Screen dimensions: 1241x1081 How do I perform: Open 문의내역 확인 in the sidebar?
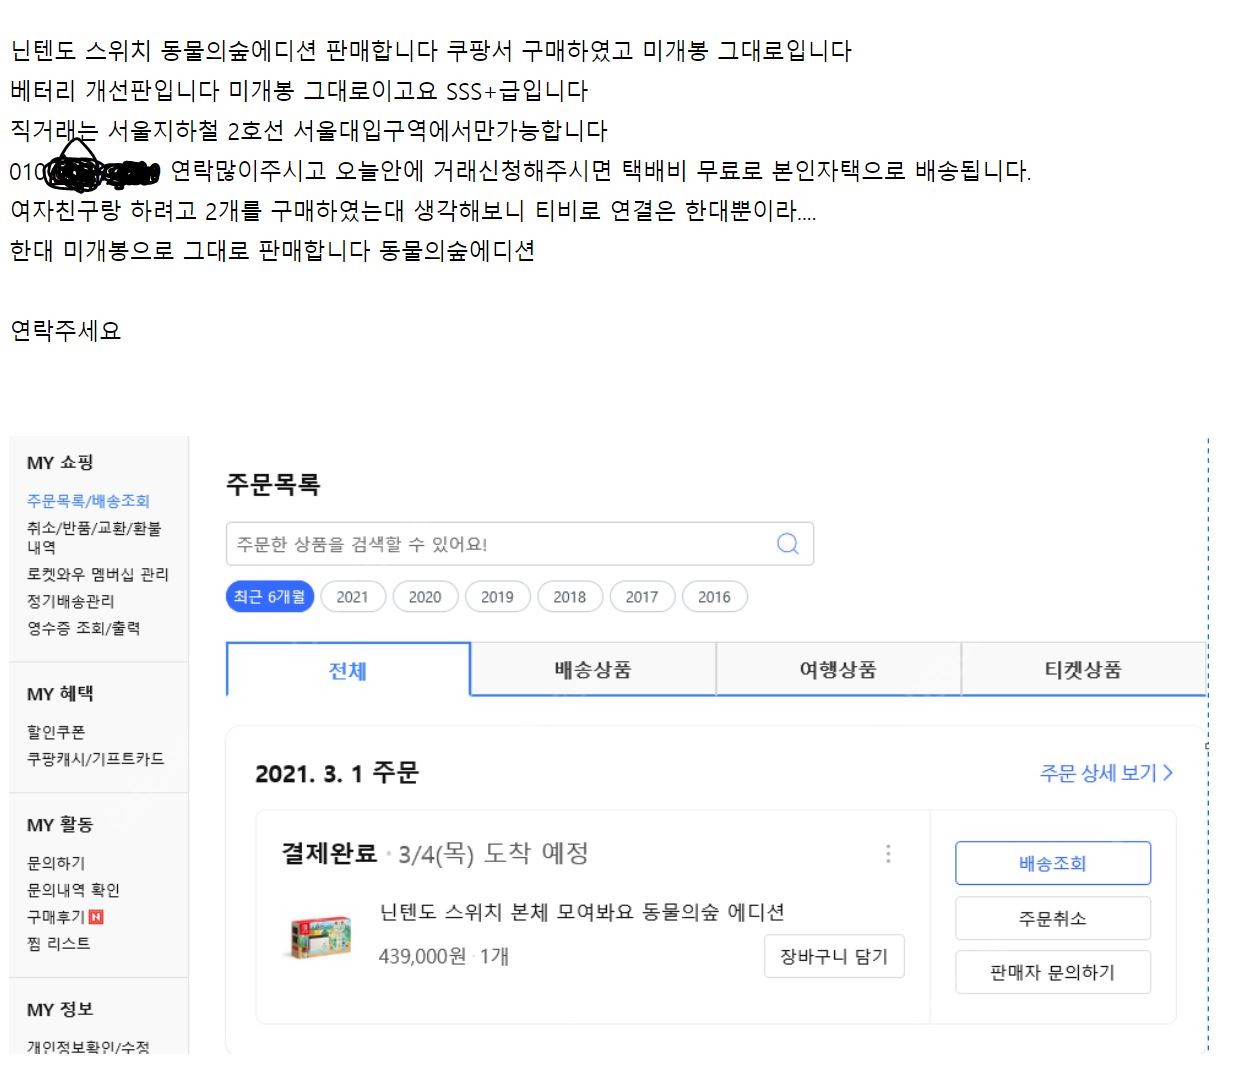click(x=73, y=890)
